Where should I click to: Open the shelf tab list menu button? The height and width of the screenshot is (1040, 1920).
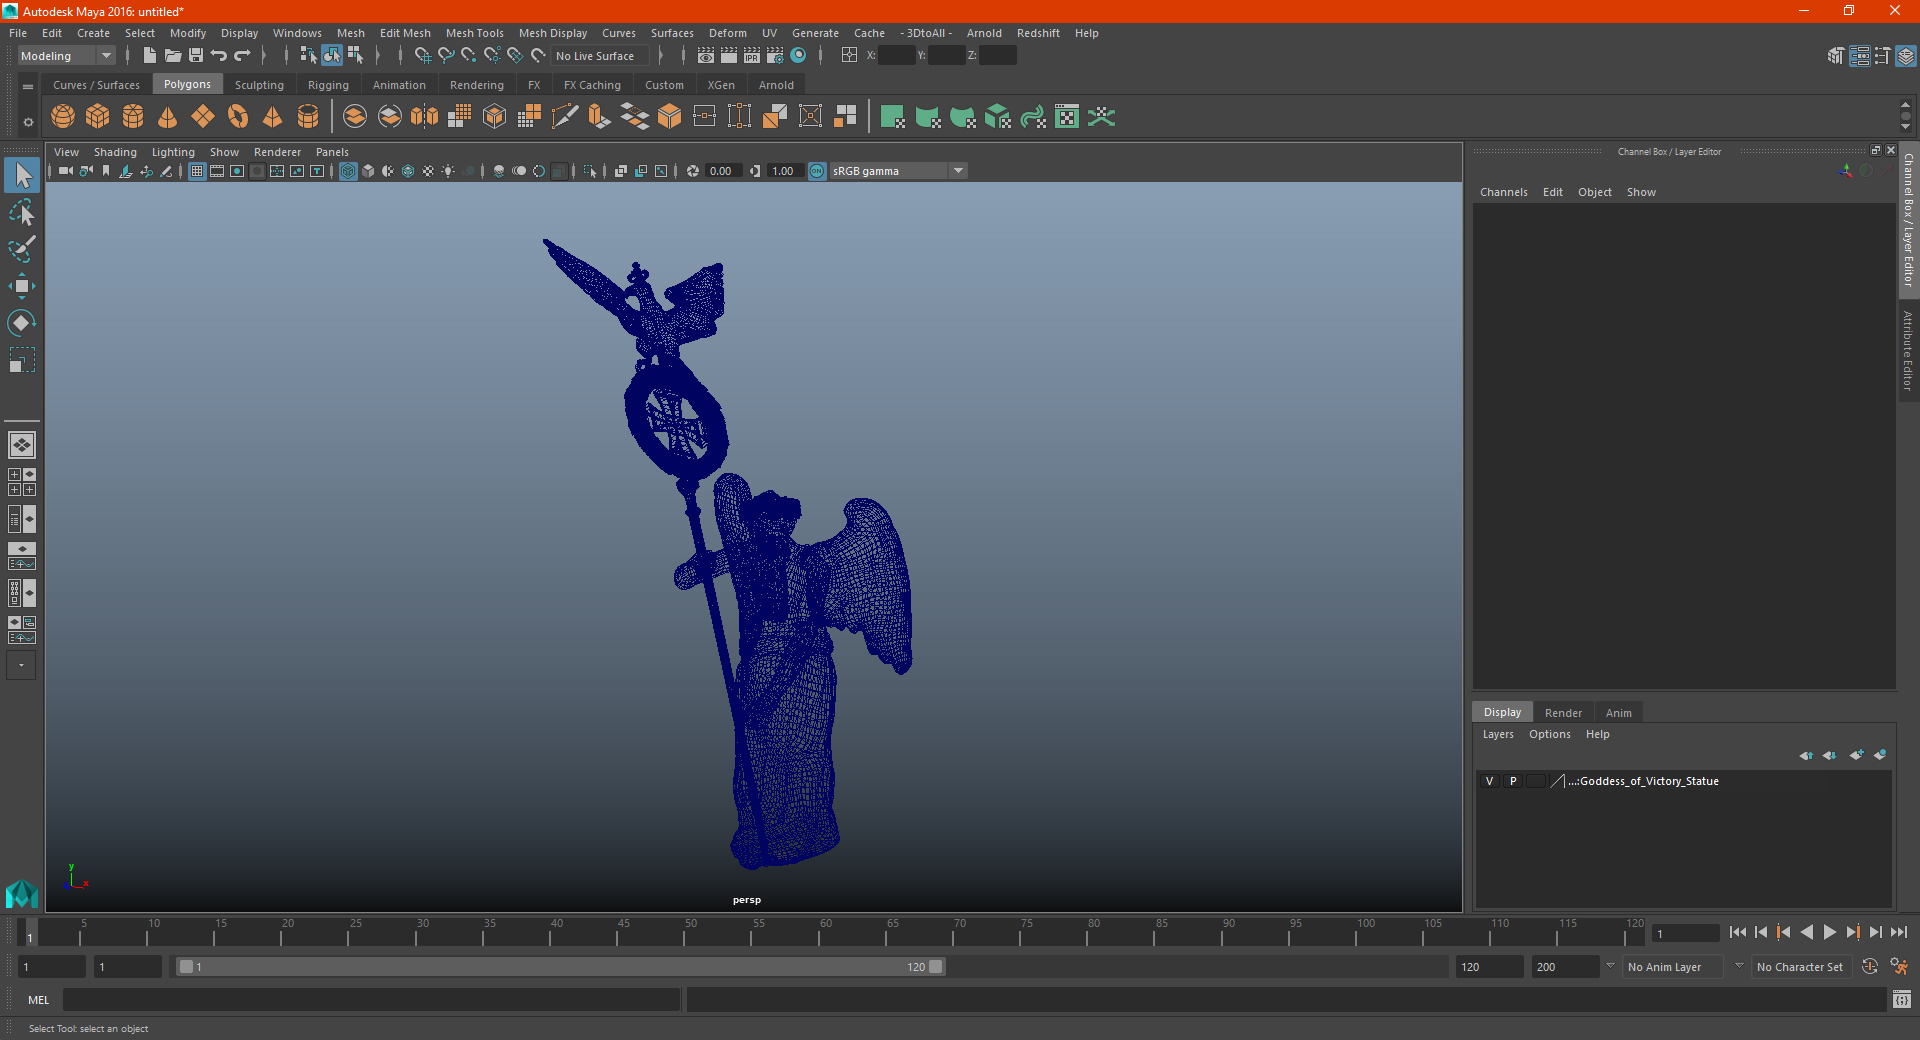pyautogui.click(x=28, y=87)
